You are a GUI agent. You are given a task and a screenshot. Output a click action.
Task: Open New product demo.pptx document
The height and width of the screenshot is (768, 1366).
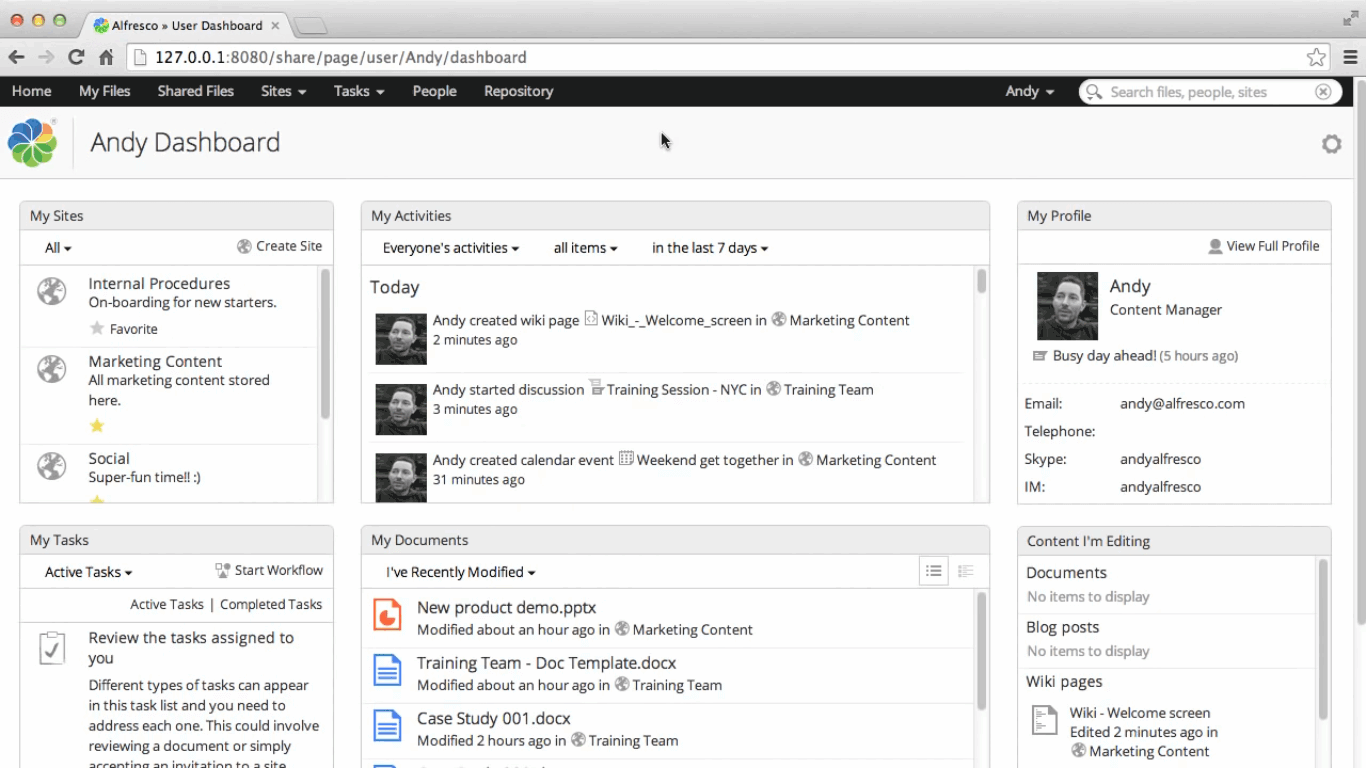[x=506, y=607]
